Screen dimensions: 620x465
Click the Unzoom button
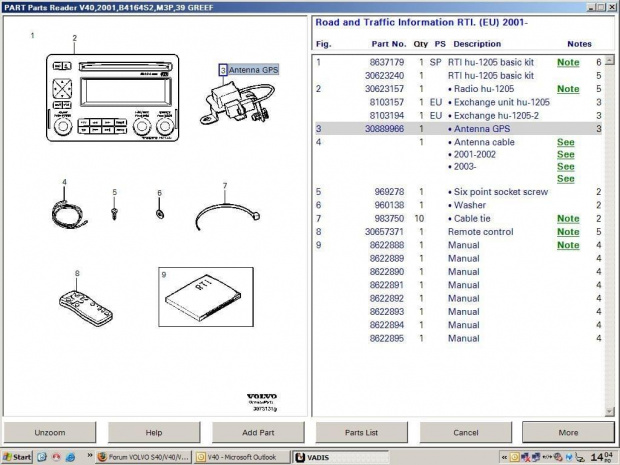point(50,432)
